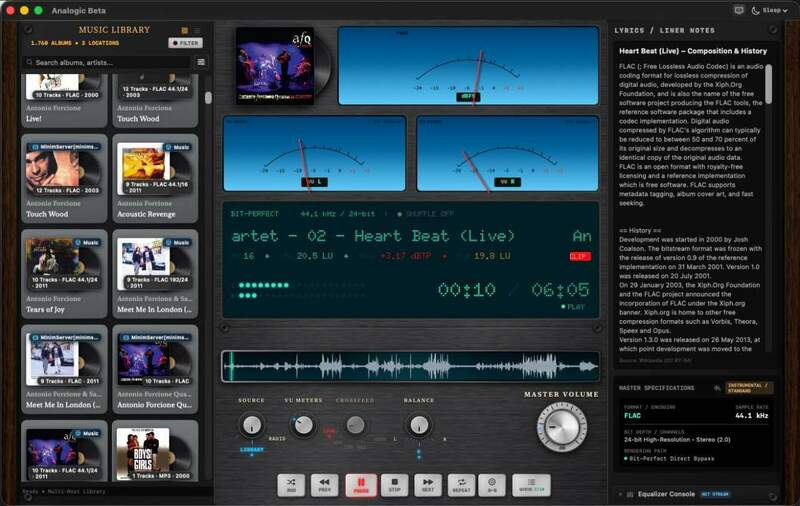Adjust the BALANCE knob
Screen dimensions: 800x506
(x=419, y=424)
